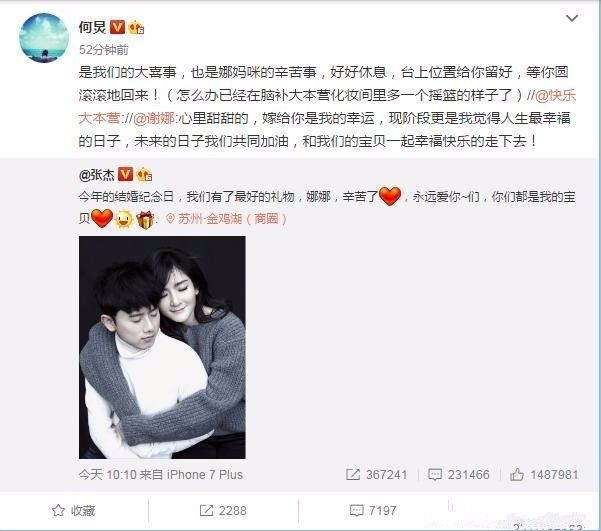Open the 7197 comments section
This screenshot has height=531, width=601.
point(373,511)
